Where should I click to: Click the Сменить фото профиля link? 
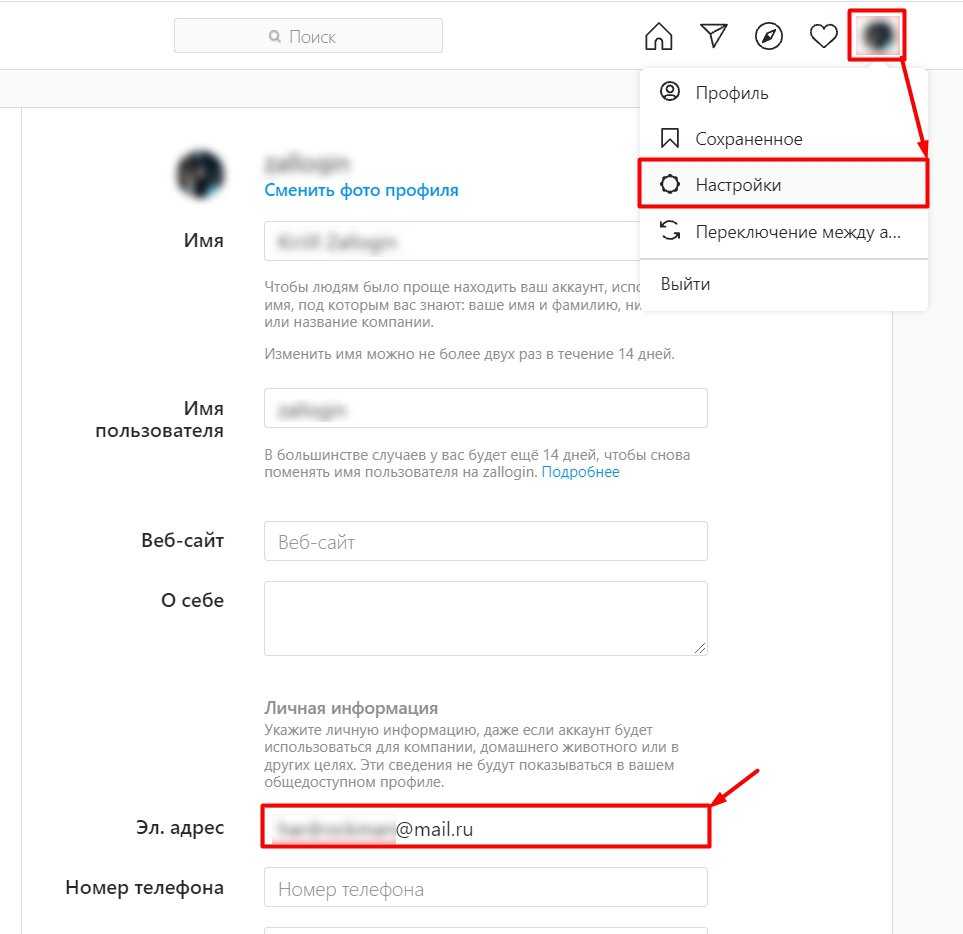tap(361, 190)
